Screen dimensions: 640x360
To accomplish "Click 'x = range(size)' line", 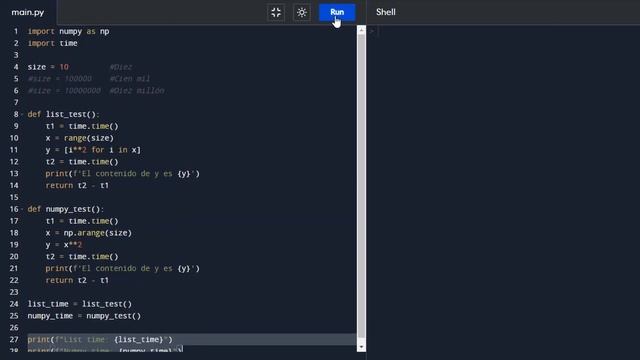I will pyautogui.click(x=80, y=138).
